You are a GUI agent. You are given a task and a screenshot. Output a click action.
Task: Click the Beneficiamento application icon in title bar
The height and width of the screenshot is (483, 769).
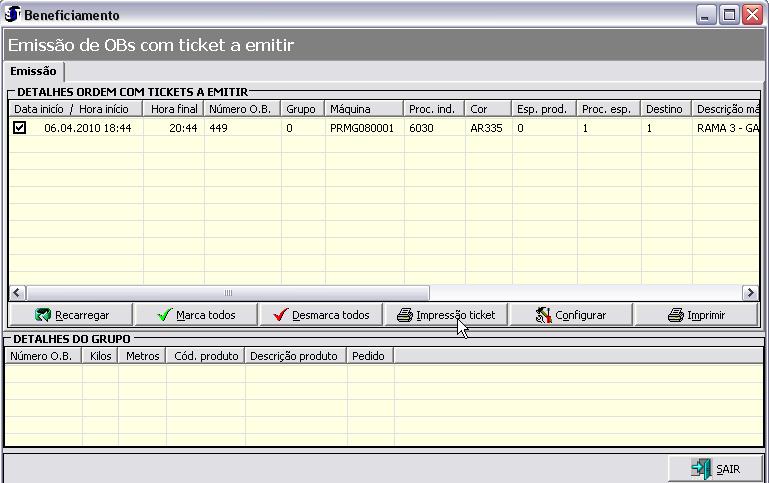12,15
